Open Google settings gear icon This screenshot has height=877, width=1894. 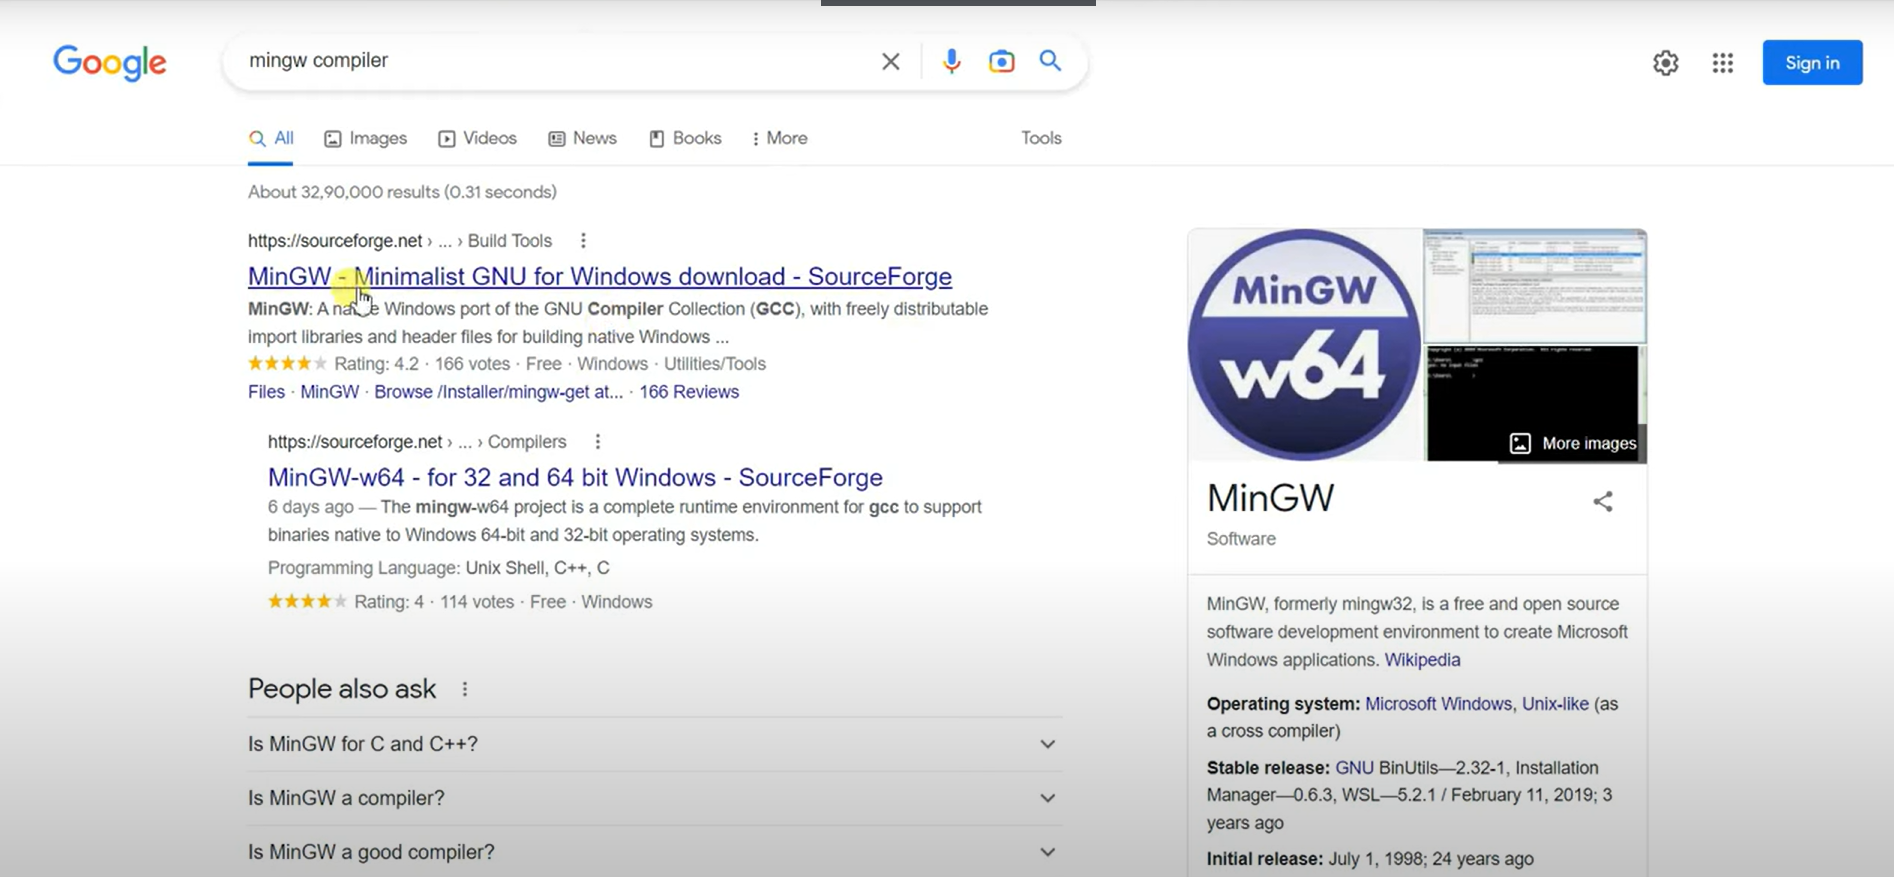1665,63
